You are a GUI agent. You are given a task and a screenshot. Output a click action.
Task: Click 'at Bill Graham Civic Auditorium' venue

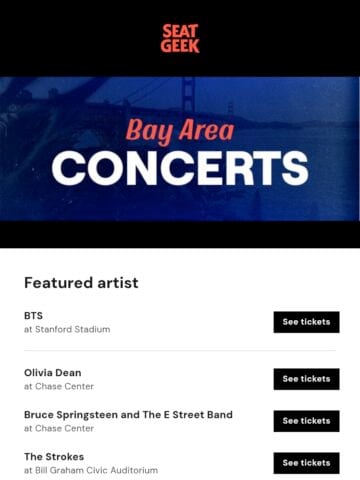[x=91, y=470]
